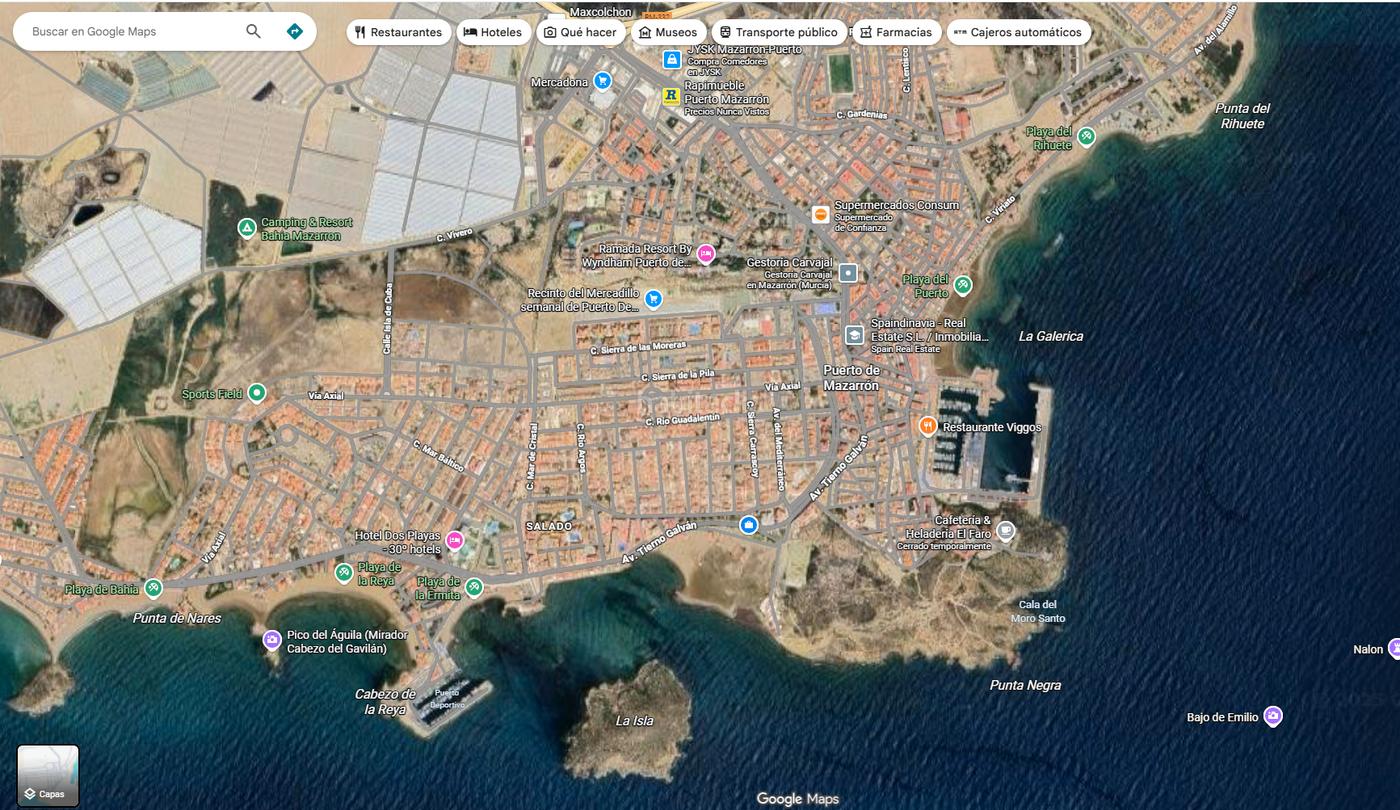Viewport: 1400px width, 810px height.
Task: Select the Qué hacer category chip
Action: point(580,32)
